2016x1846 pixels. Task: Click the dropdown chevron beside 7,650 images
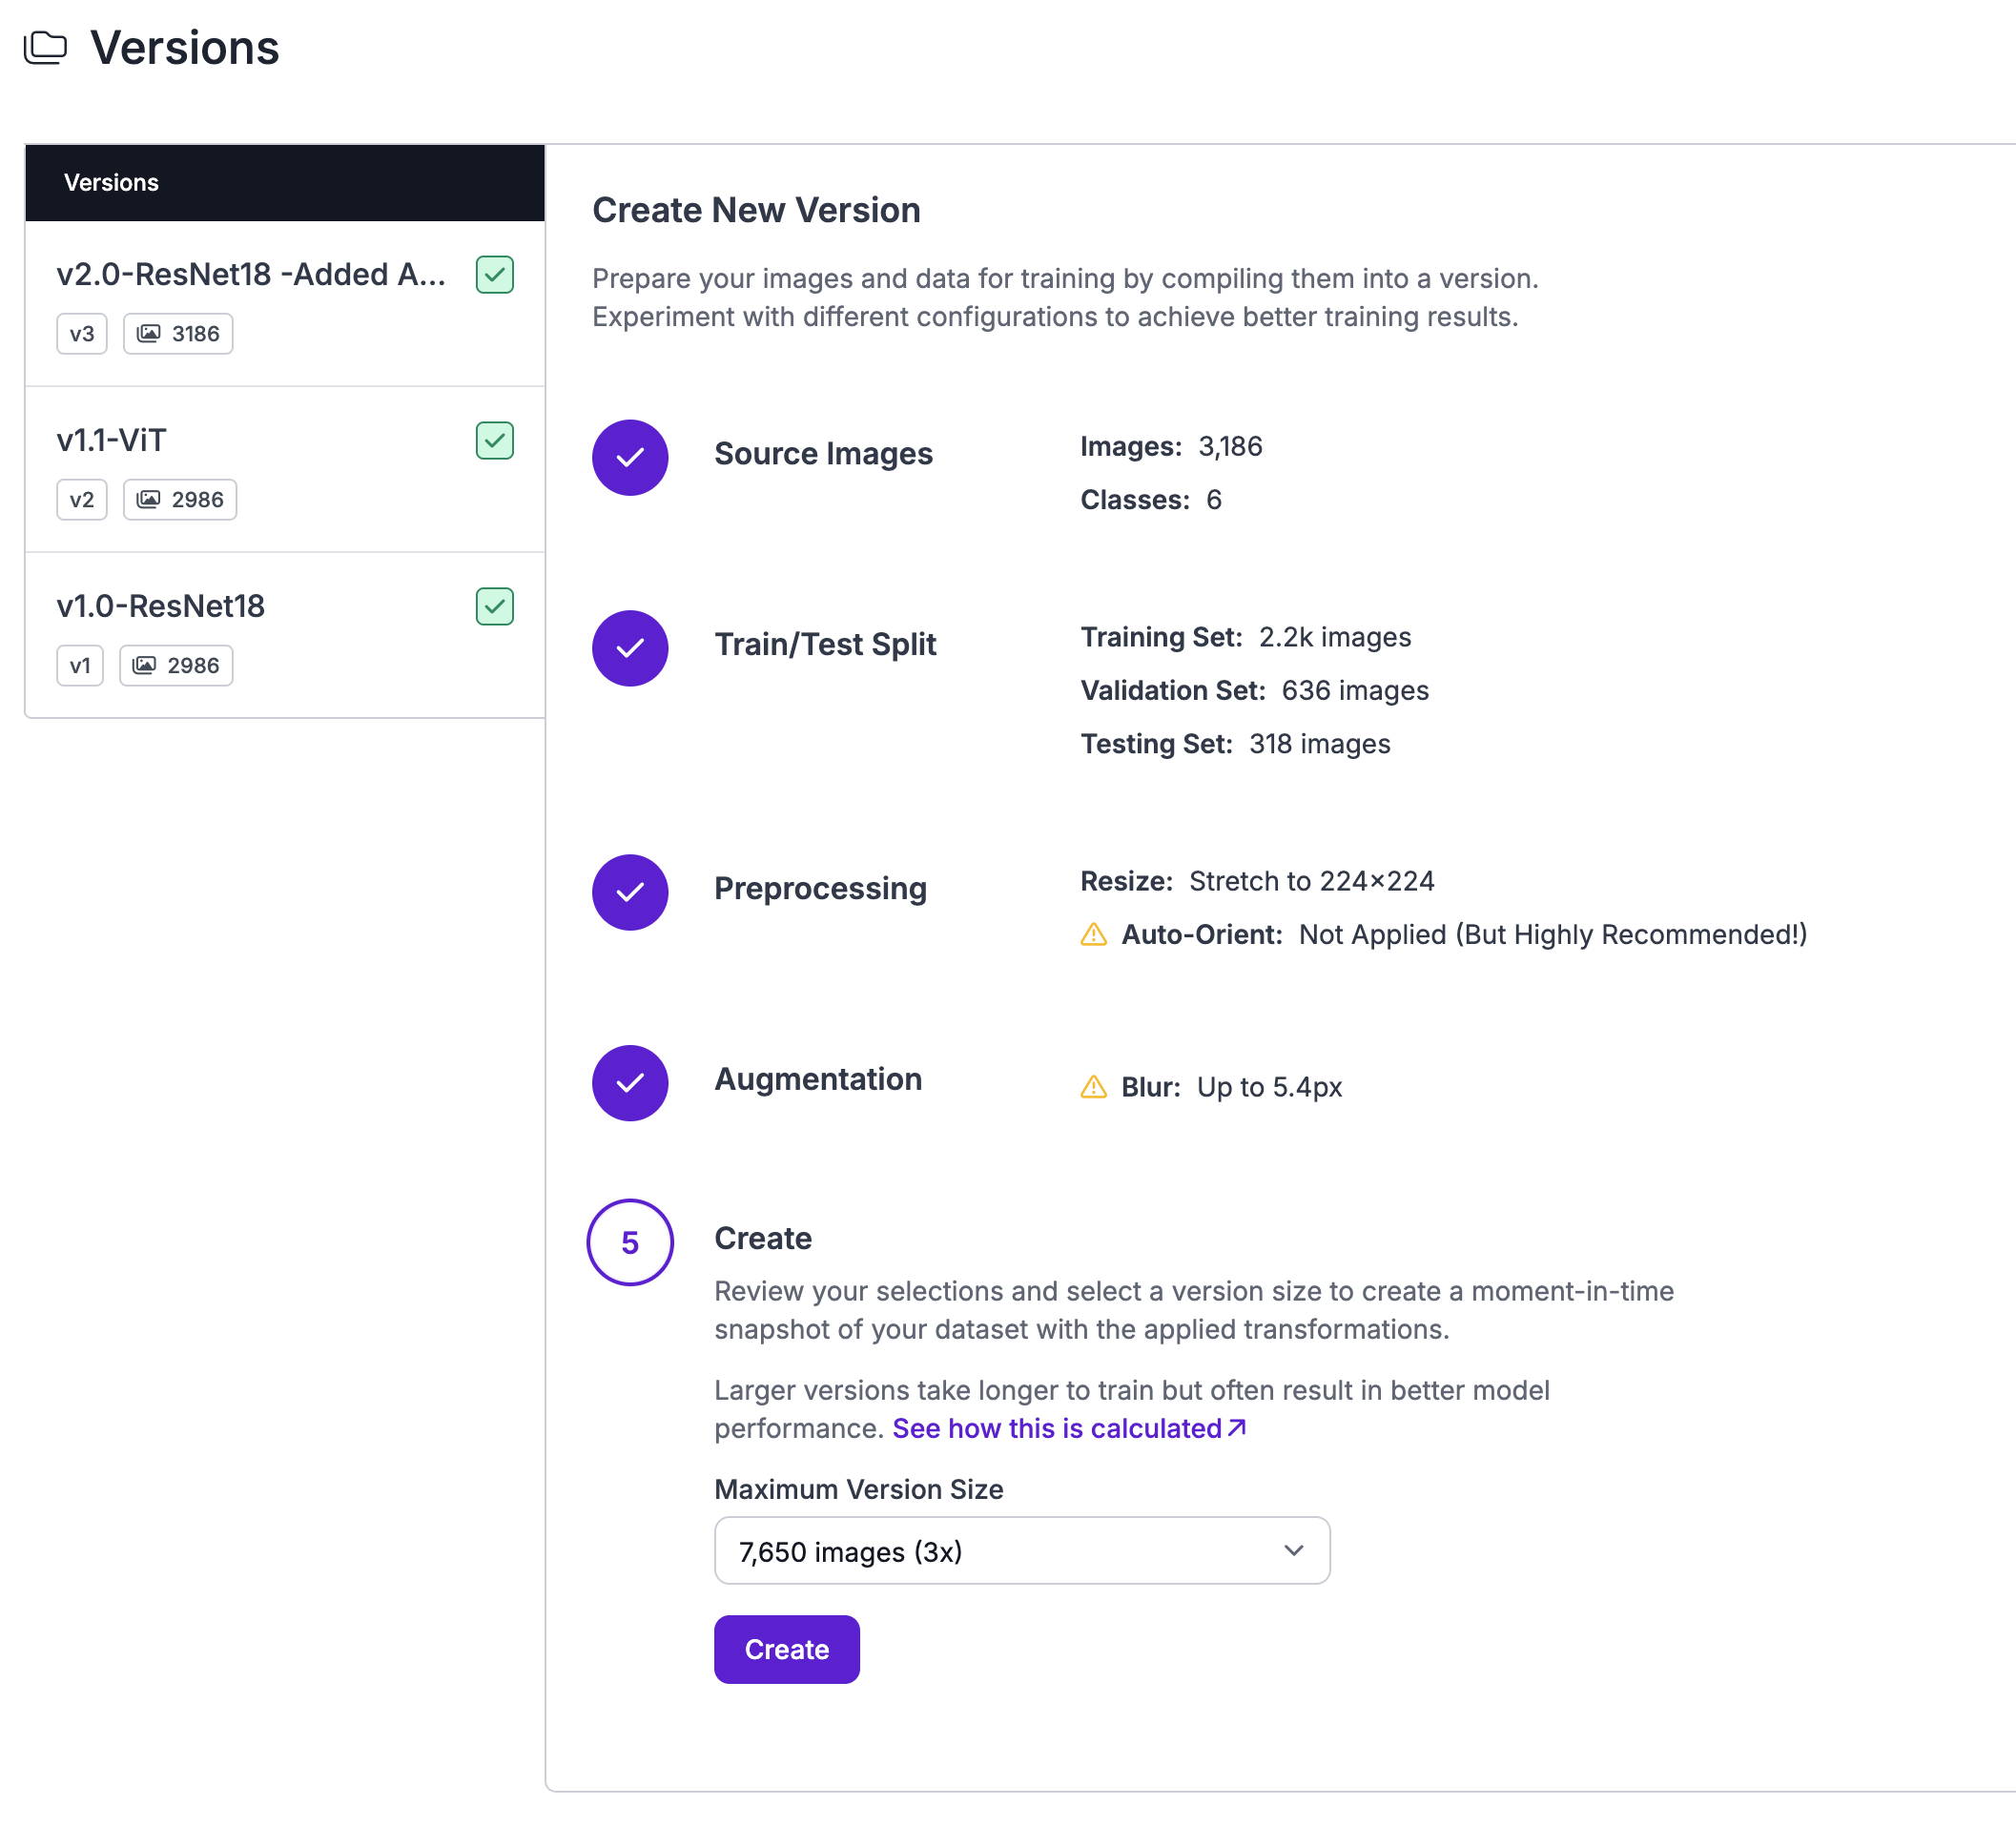click(1294, 1551)
